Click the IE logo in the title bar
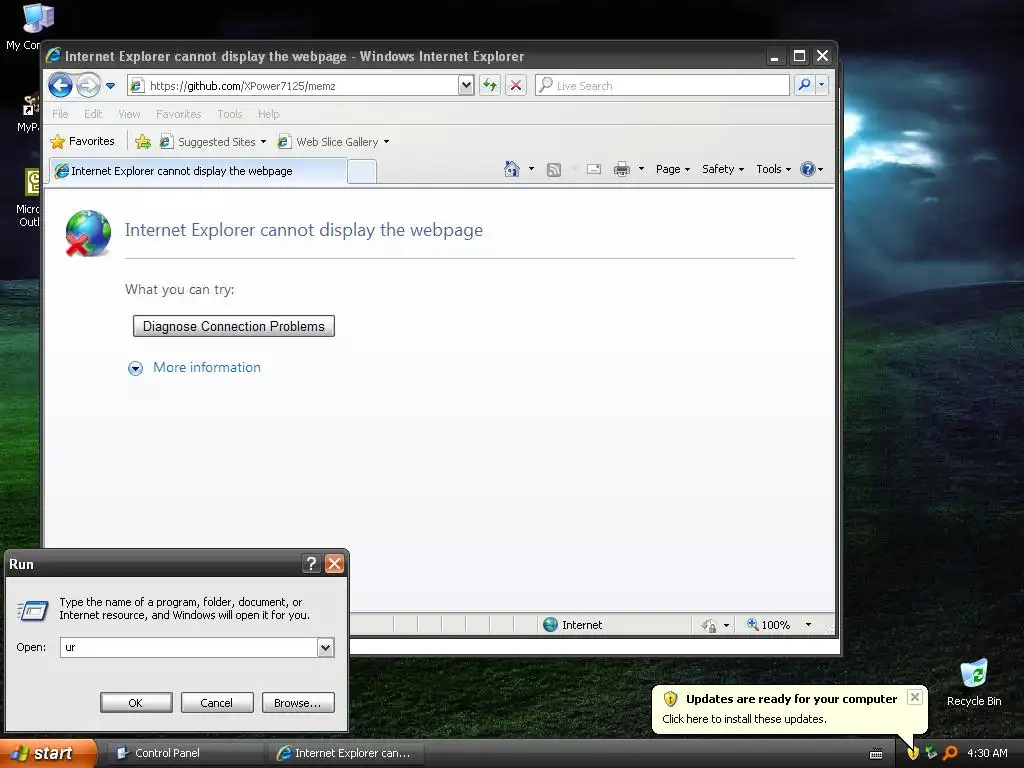This screenshot has width=1024, height=768. coord(54,56)
